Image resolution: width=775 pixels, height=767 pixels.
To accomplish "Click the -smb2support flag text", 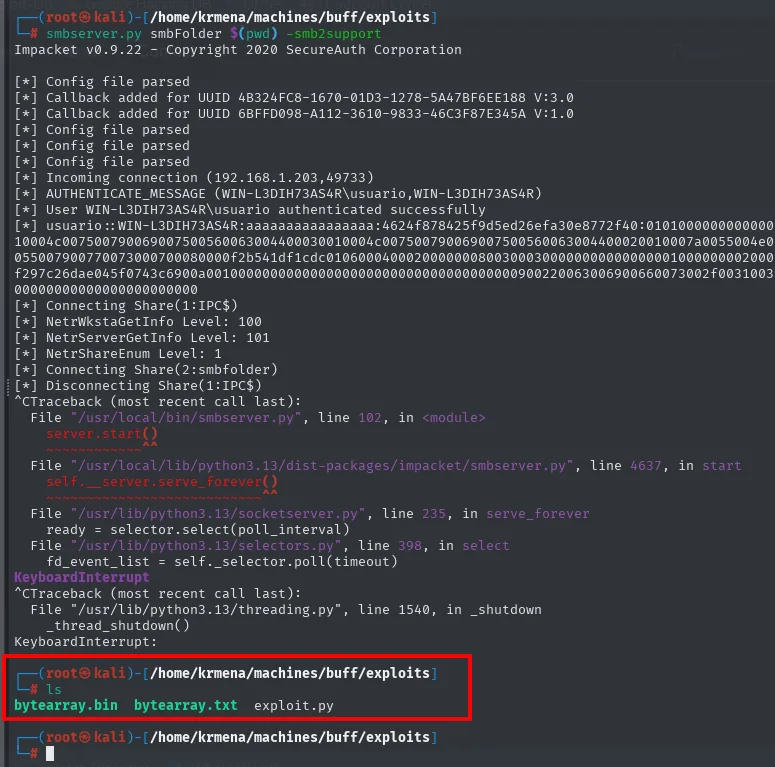I will pyautogui.click(x=334, y=34).
